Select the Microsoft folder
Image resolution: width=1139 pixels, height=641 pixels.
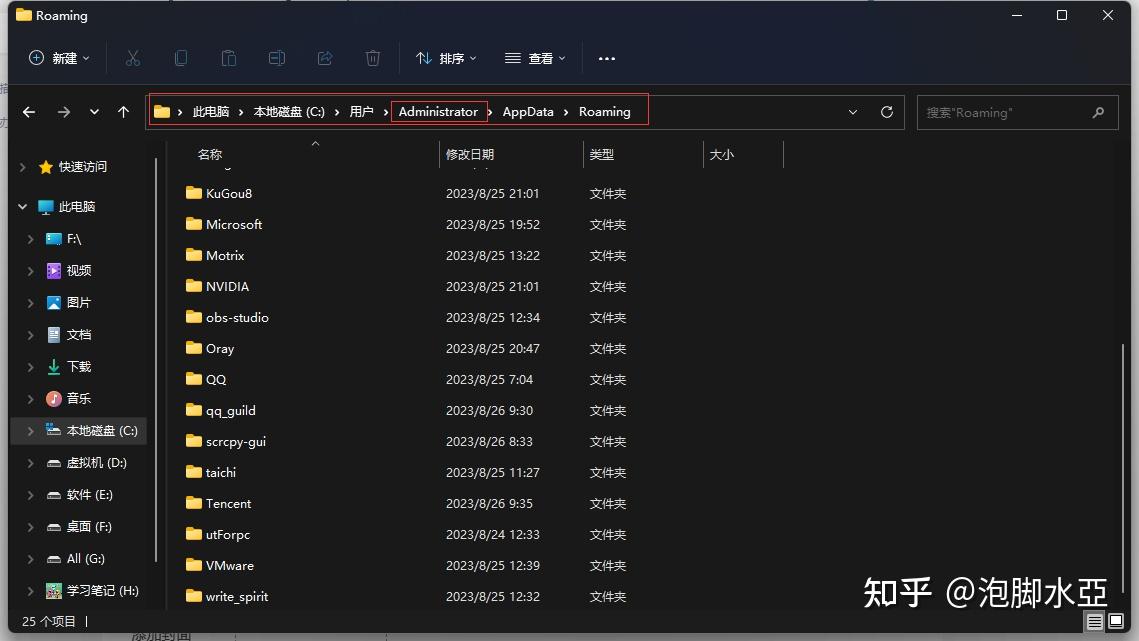pos(233,225)
